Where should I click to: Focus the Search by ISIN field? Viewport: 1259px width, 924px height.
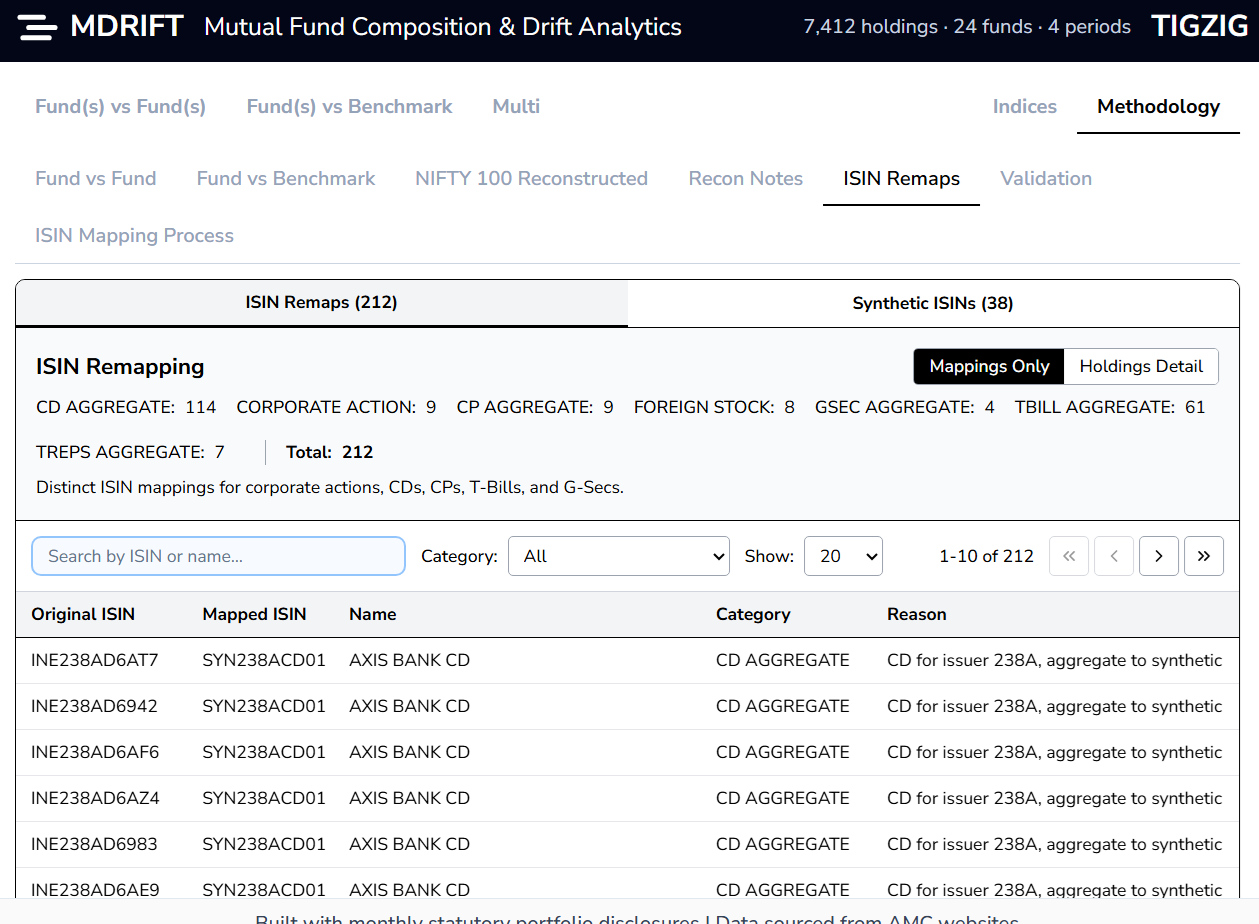[218, 556]
